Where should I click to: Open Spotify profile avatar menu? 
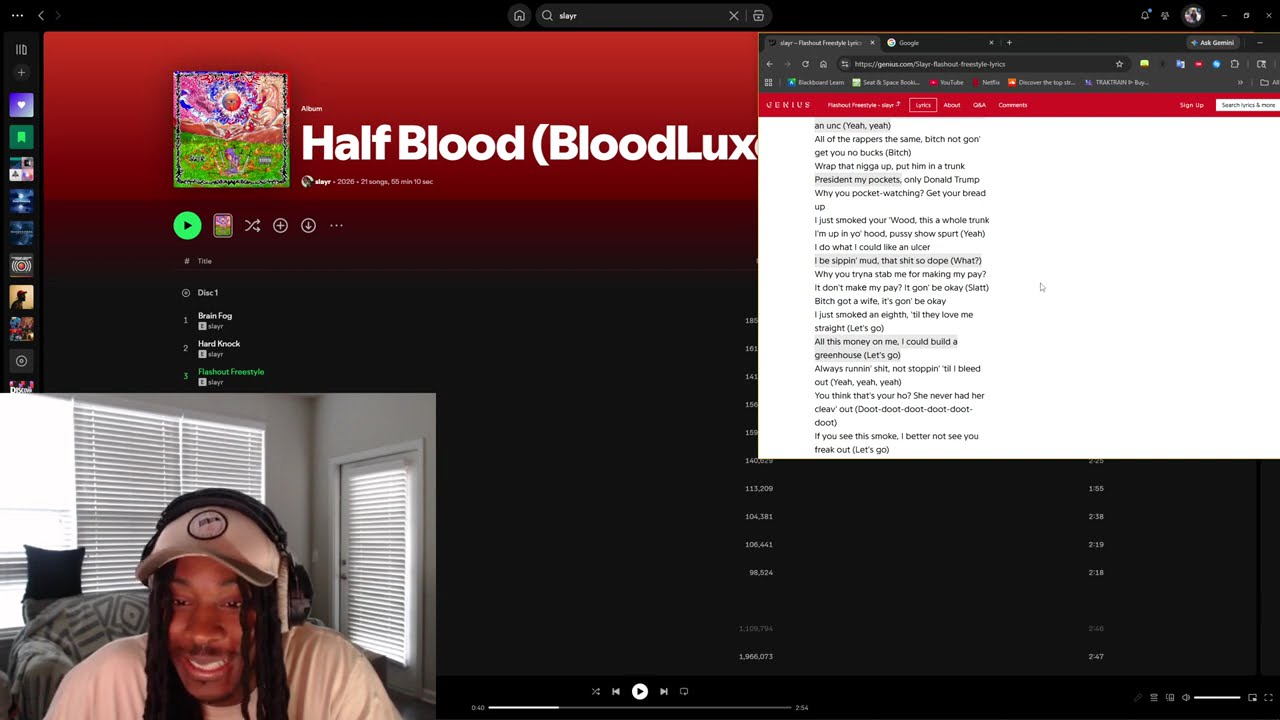coord(1192,15)
